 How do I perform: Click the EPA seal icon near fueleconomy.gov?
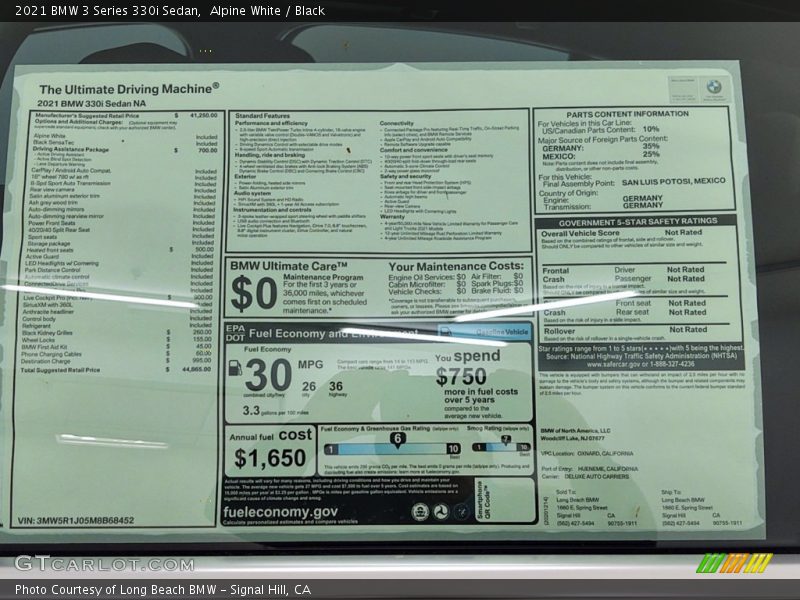(x=420, y=512)
